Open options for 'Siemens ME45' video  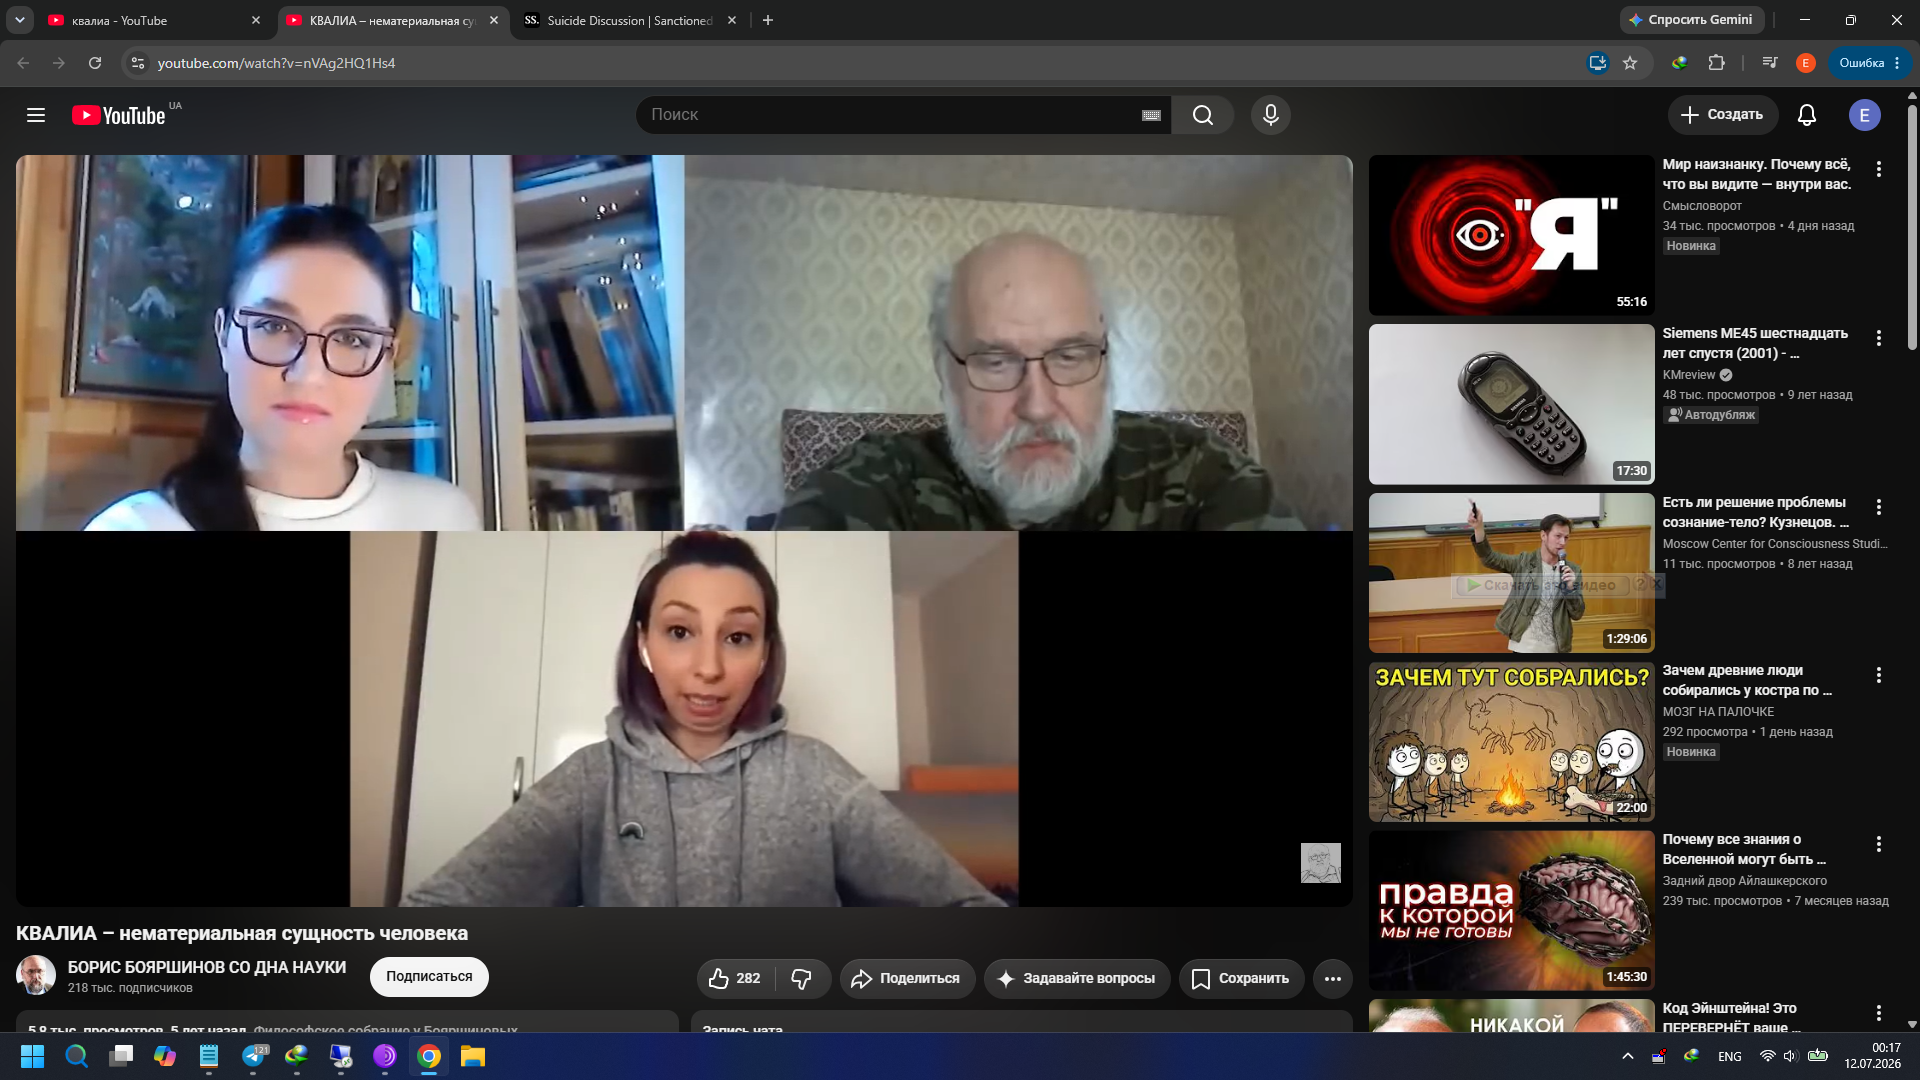(1879, 338)
